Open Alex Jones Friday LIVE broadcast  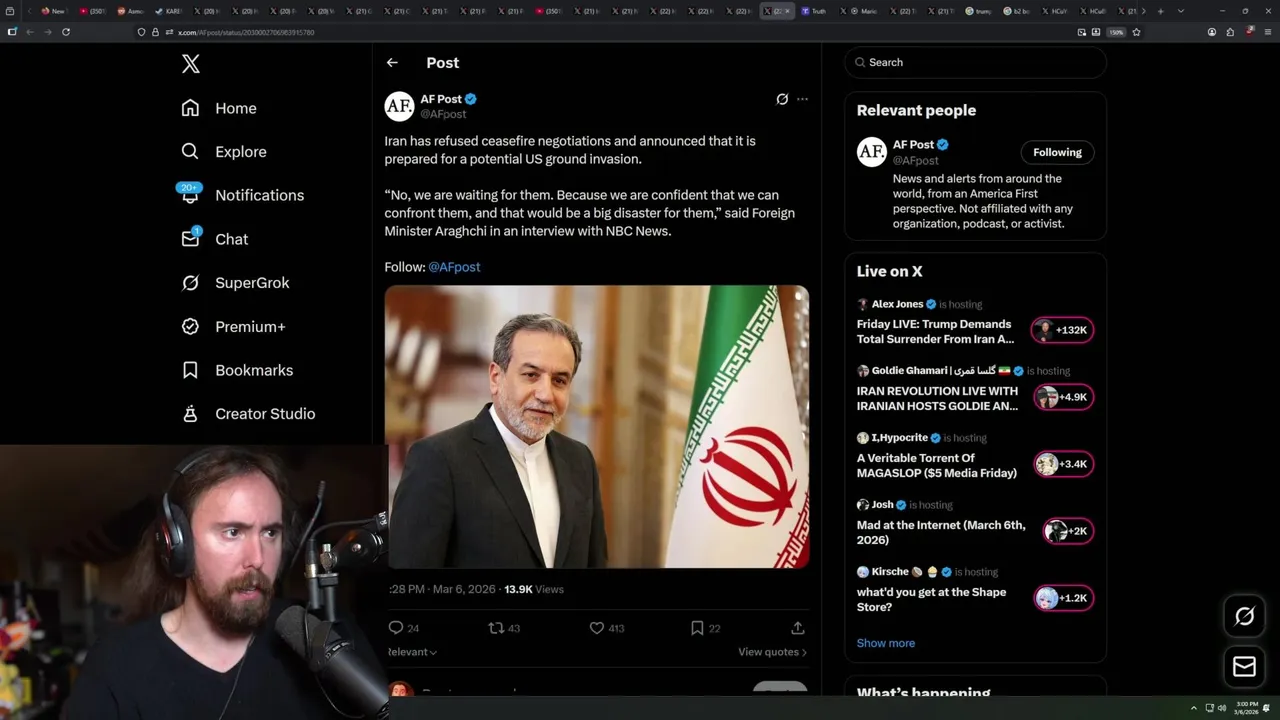pyautogui.click(x=935, y=332)
